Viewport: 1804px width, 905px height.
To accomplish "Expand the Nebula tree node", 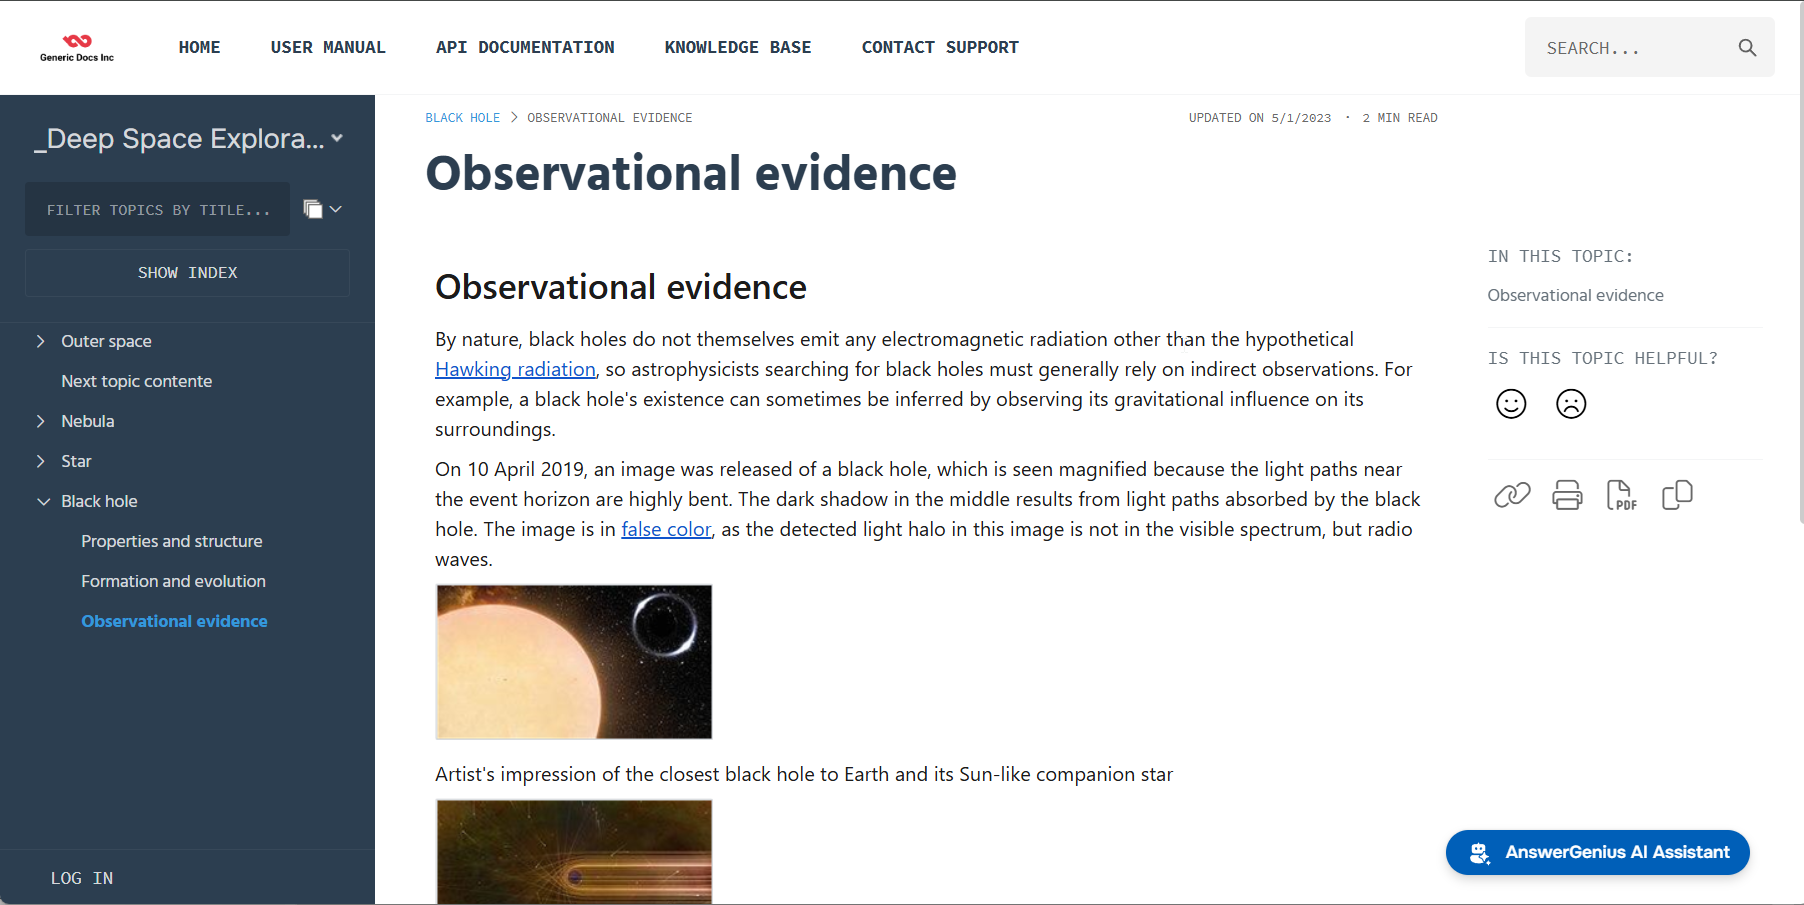I will 41,421.
